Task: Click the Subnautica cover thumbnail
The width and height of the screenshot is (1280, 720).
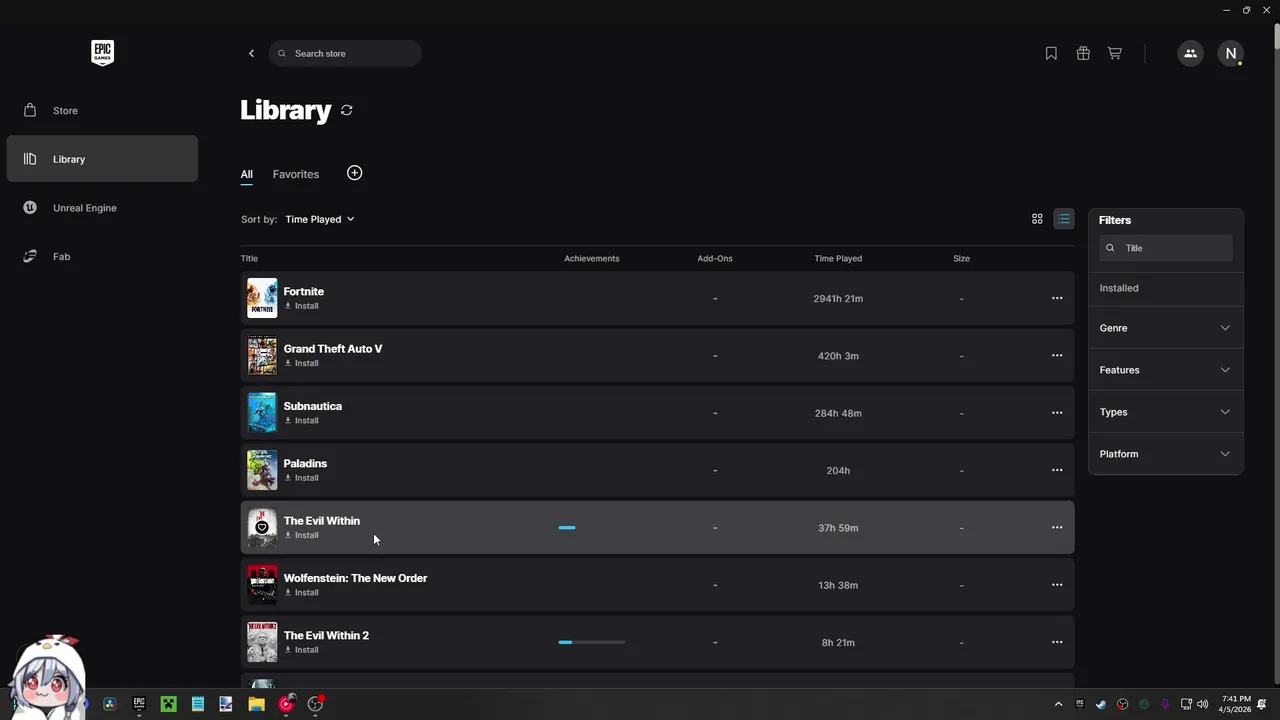Action: [x=262, y=413]
